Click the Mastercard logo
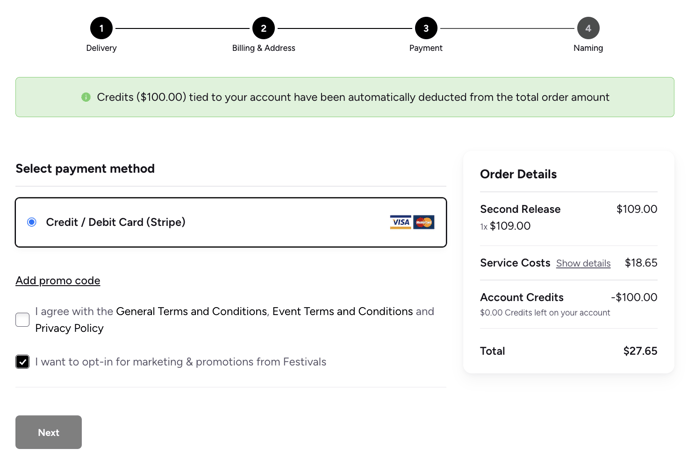The image size is (688, 463). [x=424, y=222]
